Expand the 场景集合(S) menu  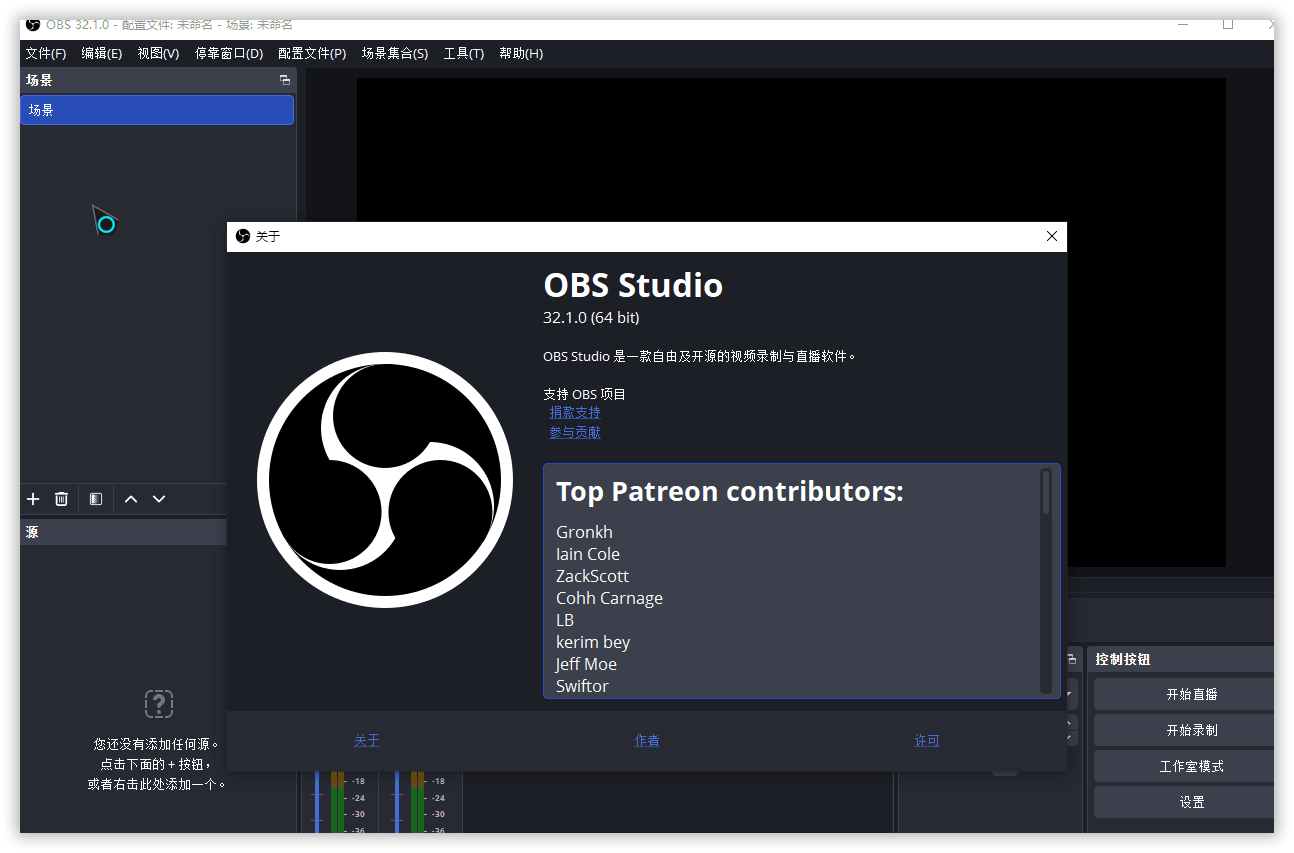tap(394, 54)
